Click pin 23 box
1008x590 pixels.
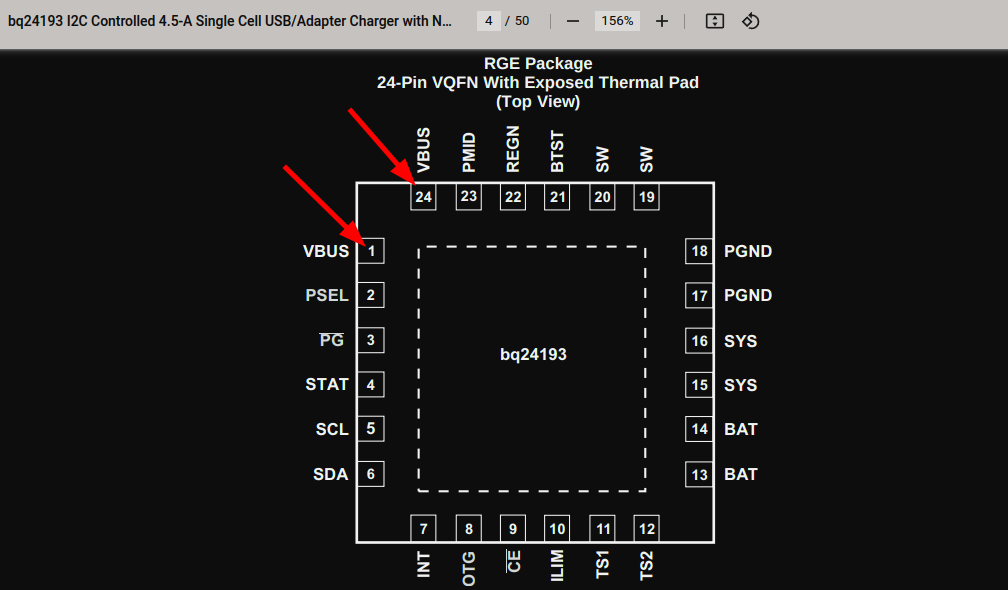pyautogui.click(x=469, y=197)
